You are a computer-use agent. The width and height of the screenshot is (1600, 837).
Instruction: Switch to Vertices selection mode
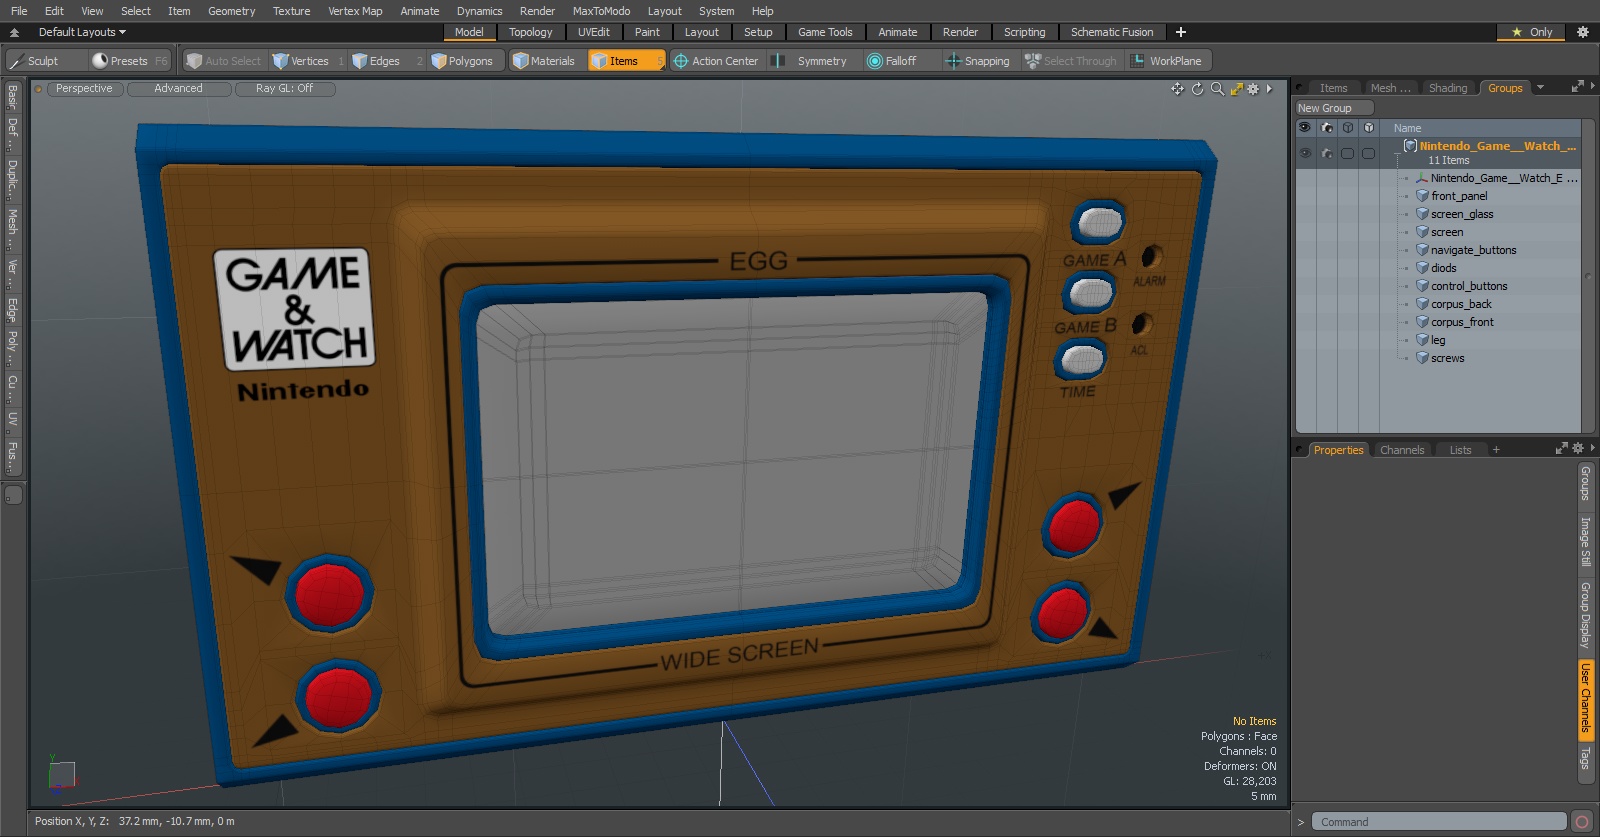[308, 61]
